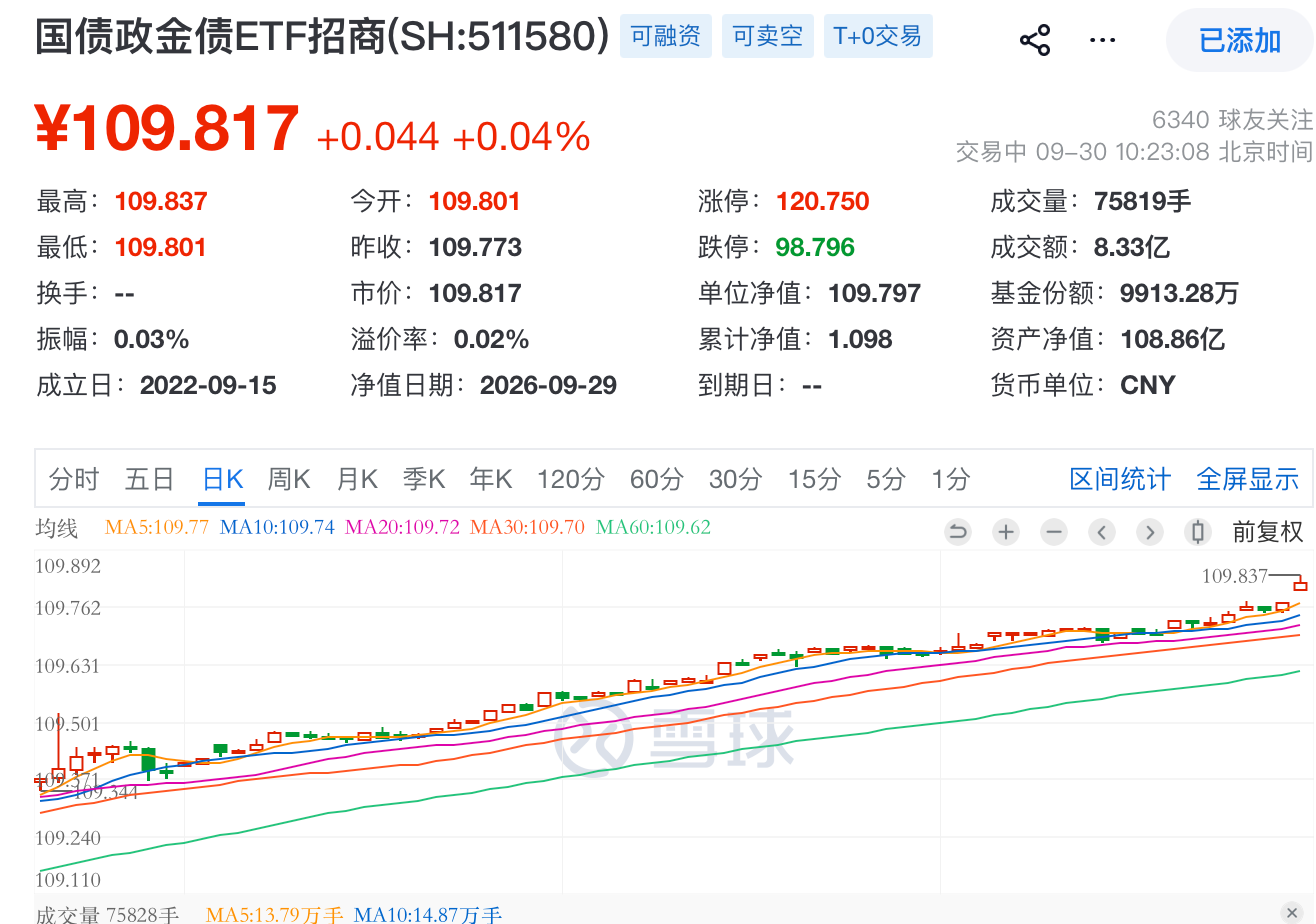Click the MA20:109.72 legend label
The width and height of the screenshot is (1316, 924).
(403, 527)
